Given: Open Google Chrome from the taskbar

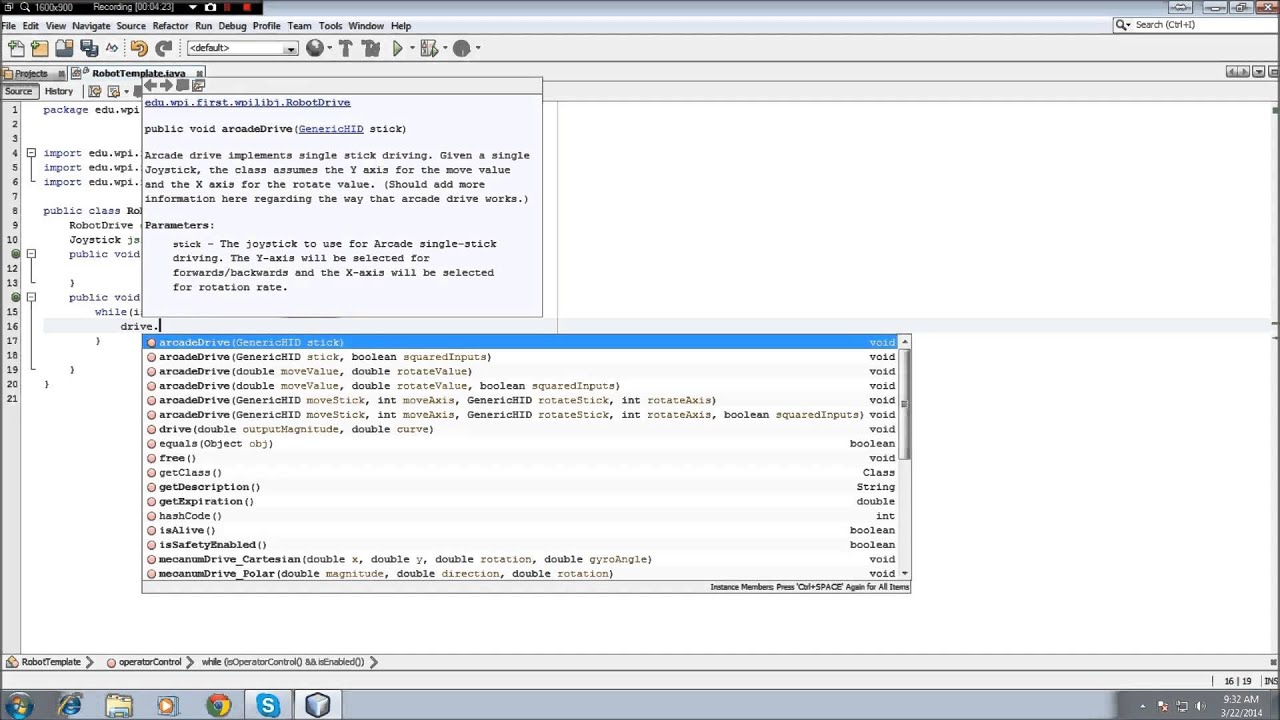Looking at the screenshot, I should [218, 706].
